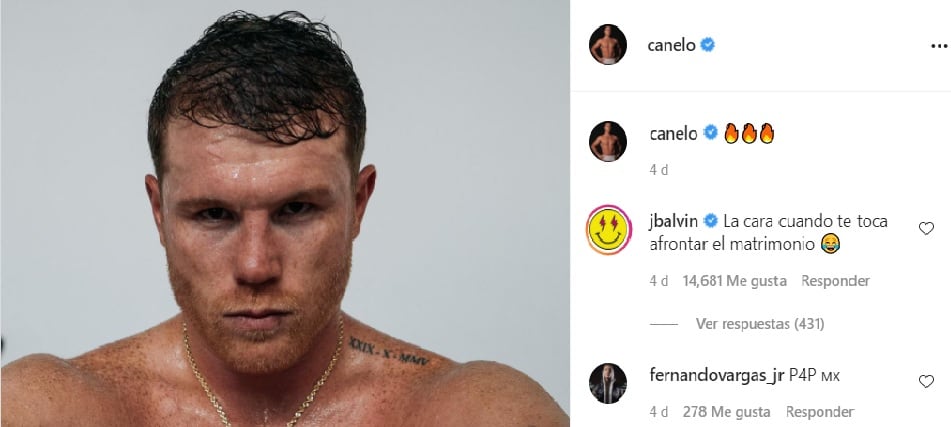The width and height of the screenshot is (951, 427).
Task: Expand Ver respuestas (431) replies
Action: click(x=760, y=324)
